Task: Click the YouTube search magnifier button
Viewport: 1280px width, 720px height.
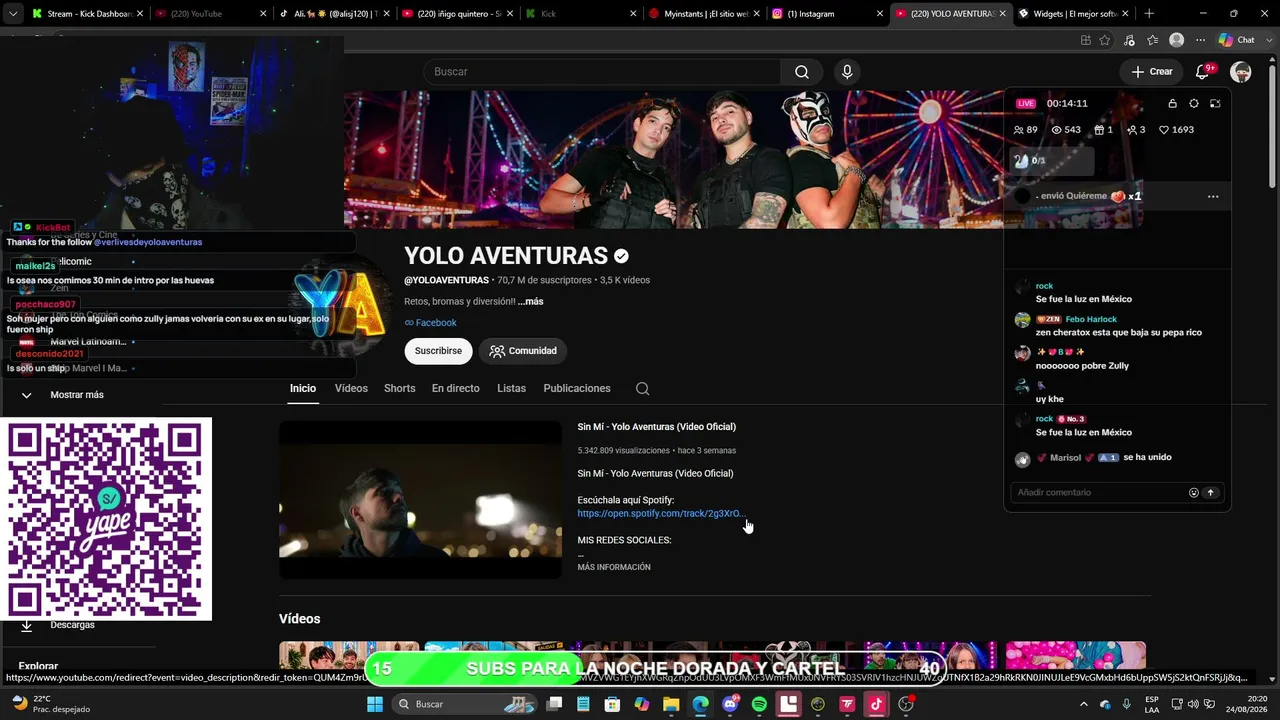Action: coord(802,72)
